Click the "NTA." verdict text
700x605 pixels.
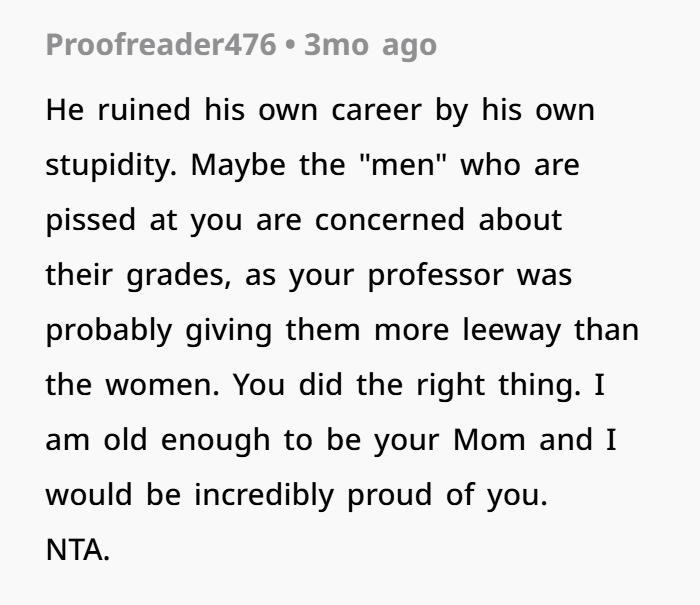coord(78,550)
